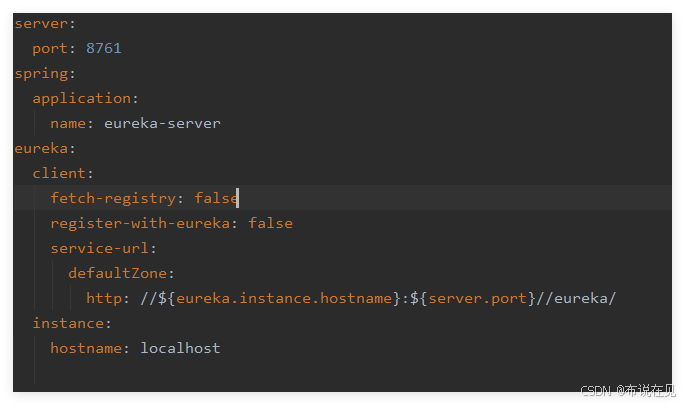
Task: Click the localhost hostname value
Action: click(x=180, y=348)
